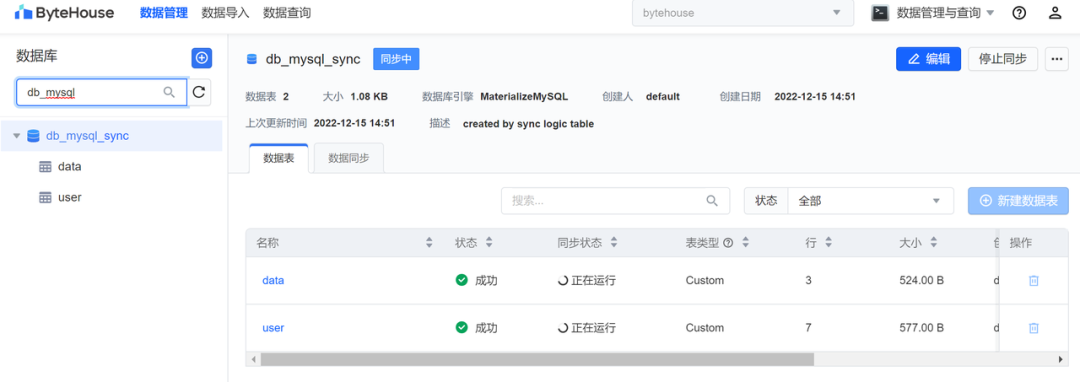Go to 数据导入 in top navigation
The width and height of the screenshot is (1080, 382).
pyautogui.click(x=225, y=13)
